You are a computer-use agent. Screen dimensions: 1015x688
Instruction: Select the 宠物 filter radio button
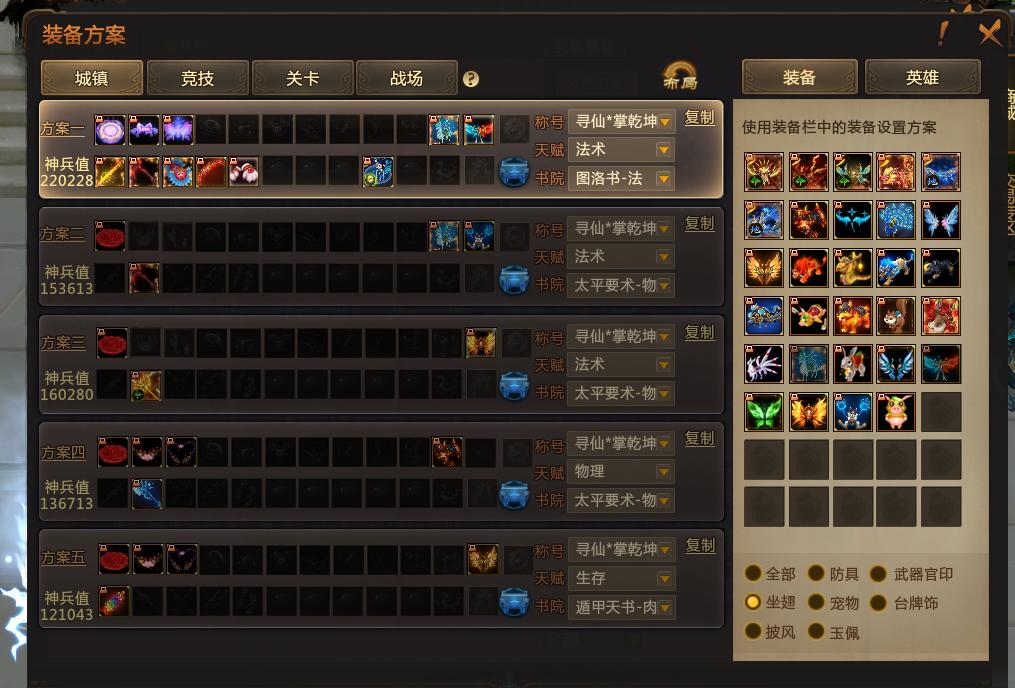tap(816, 603)
